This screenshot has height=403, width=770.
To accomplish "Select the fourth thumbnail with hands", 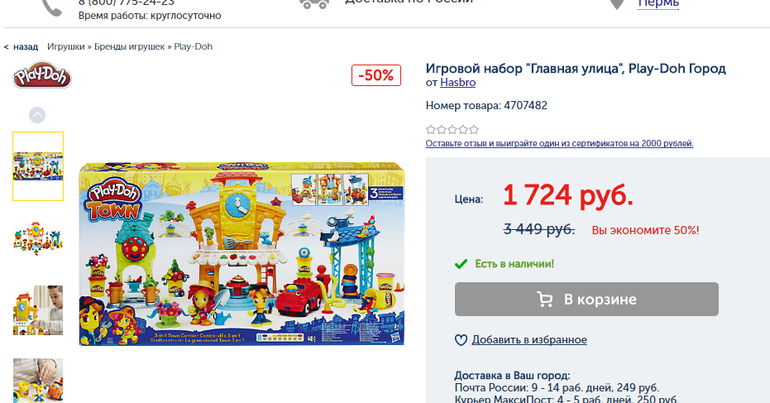I will [38, 380].
